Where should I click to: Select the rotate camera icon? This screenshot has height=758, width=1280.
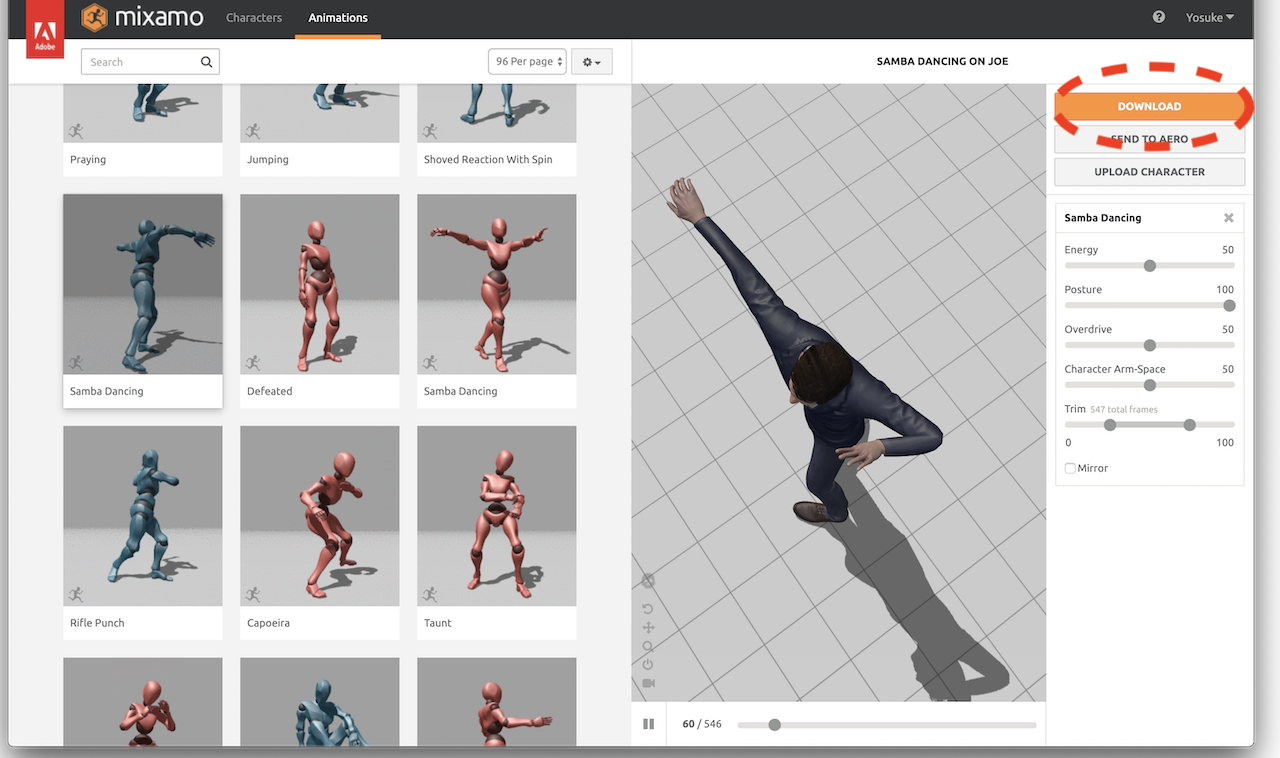(648, 609)
